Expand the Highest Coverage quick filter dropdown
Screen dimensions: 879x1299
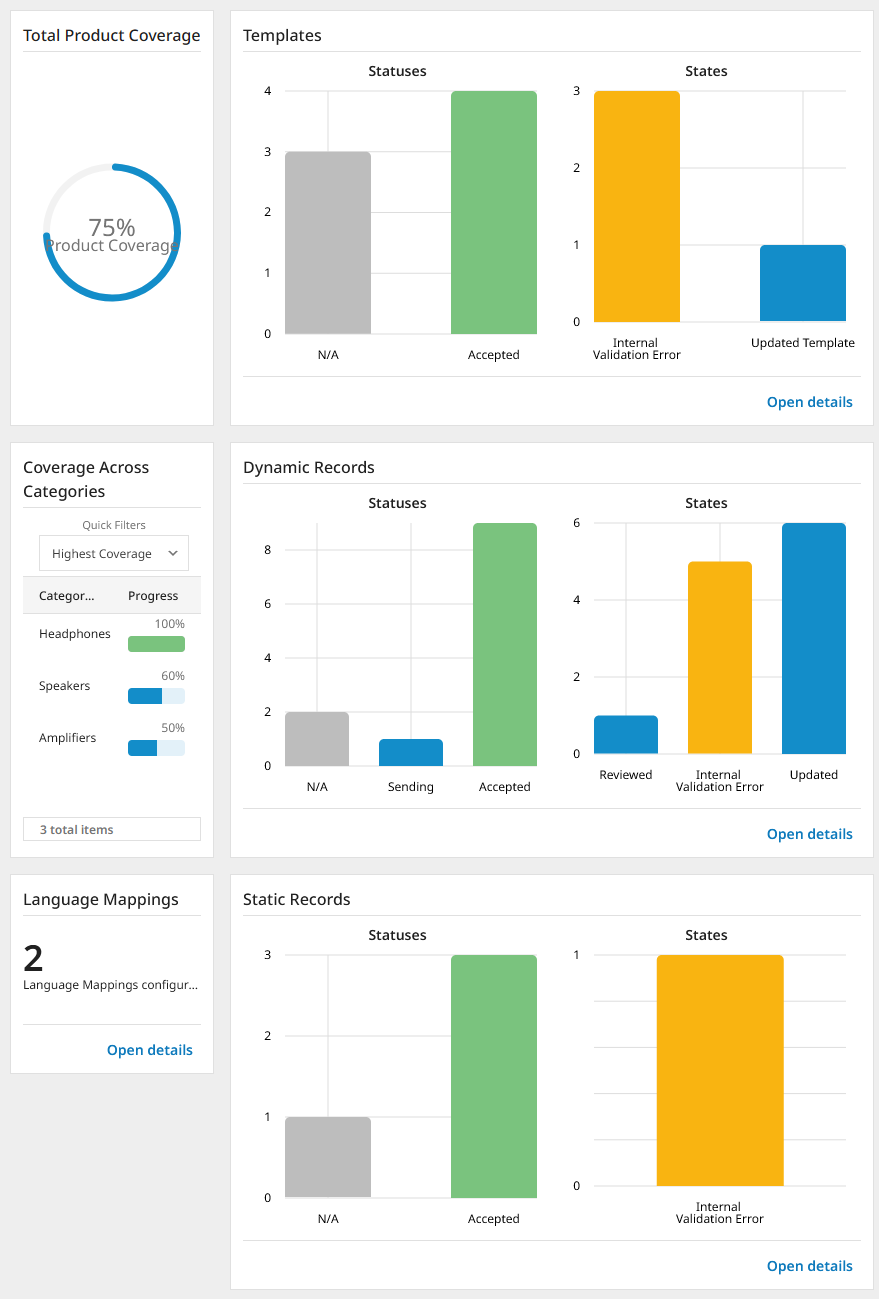(114, 553)
